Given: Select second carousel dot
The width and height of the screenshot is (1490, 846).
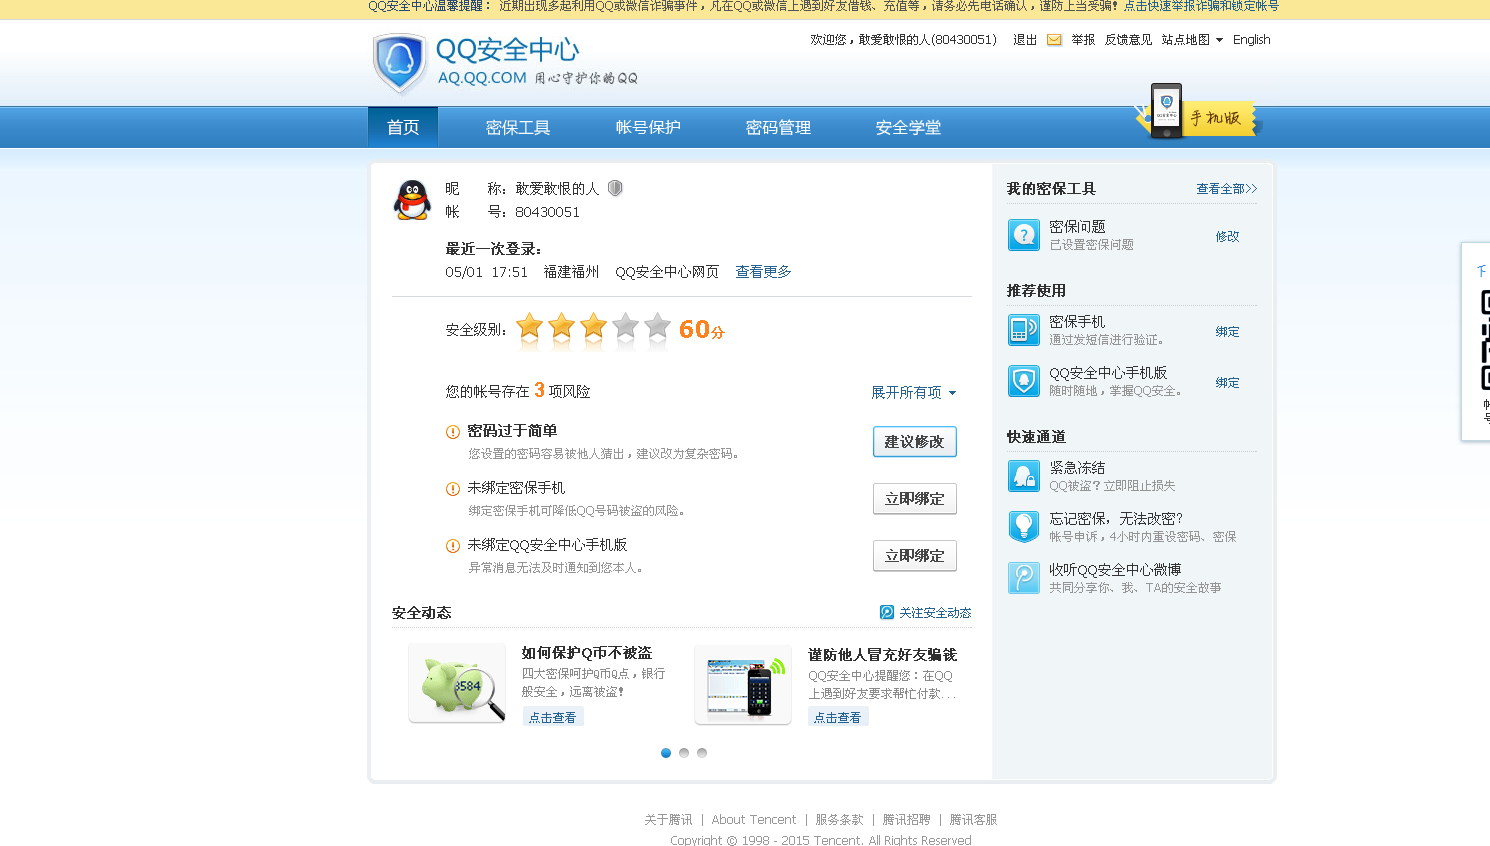Looking at the screenshot, I should point(684,753).
